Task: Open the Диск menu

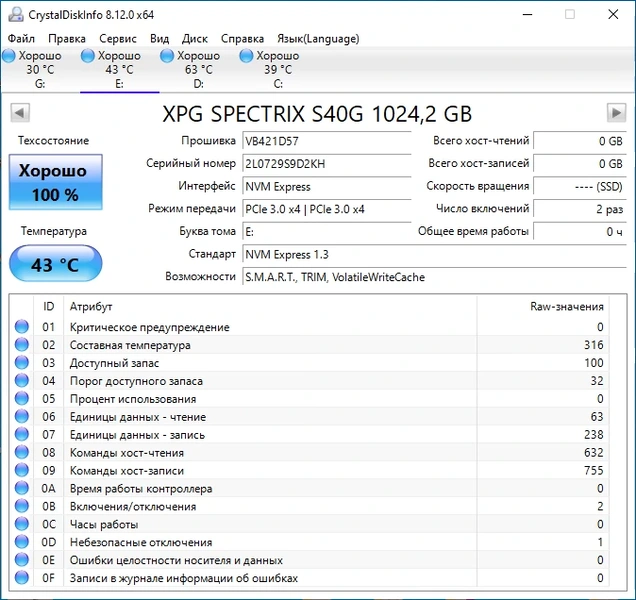Action: pyautogui.click(x=195, y=38)
